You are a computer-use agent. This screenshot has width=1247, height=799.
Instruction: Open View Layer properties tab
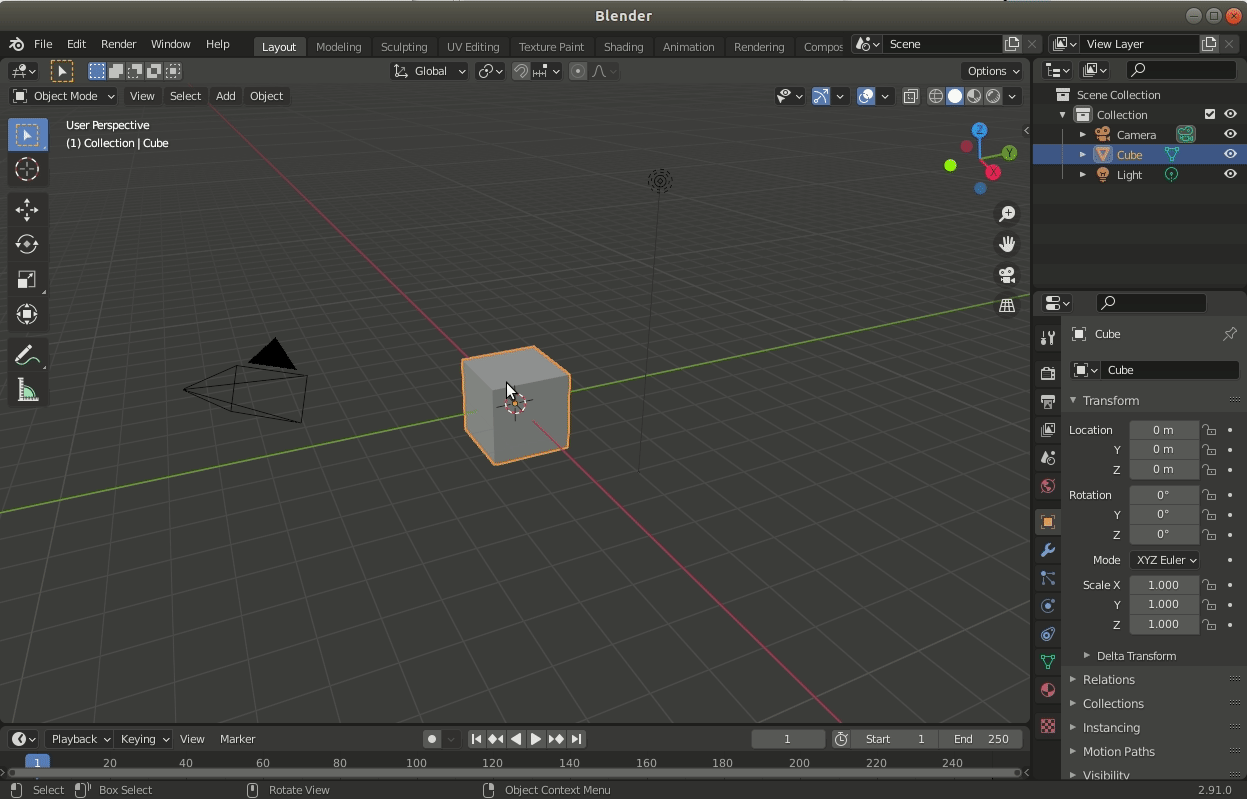1047,429
